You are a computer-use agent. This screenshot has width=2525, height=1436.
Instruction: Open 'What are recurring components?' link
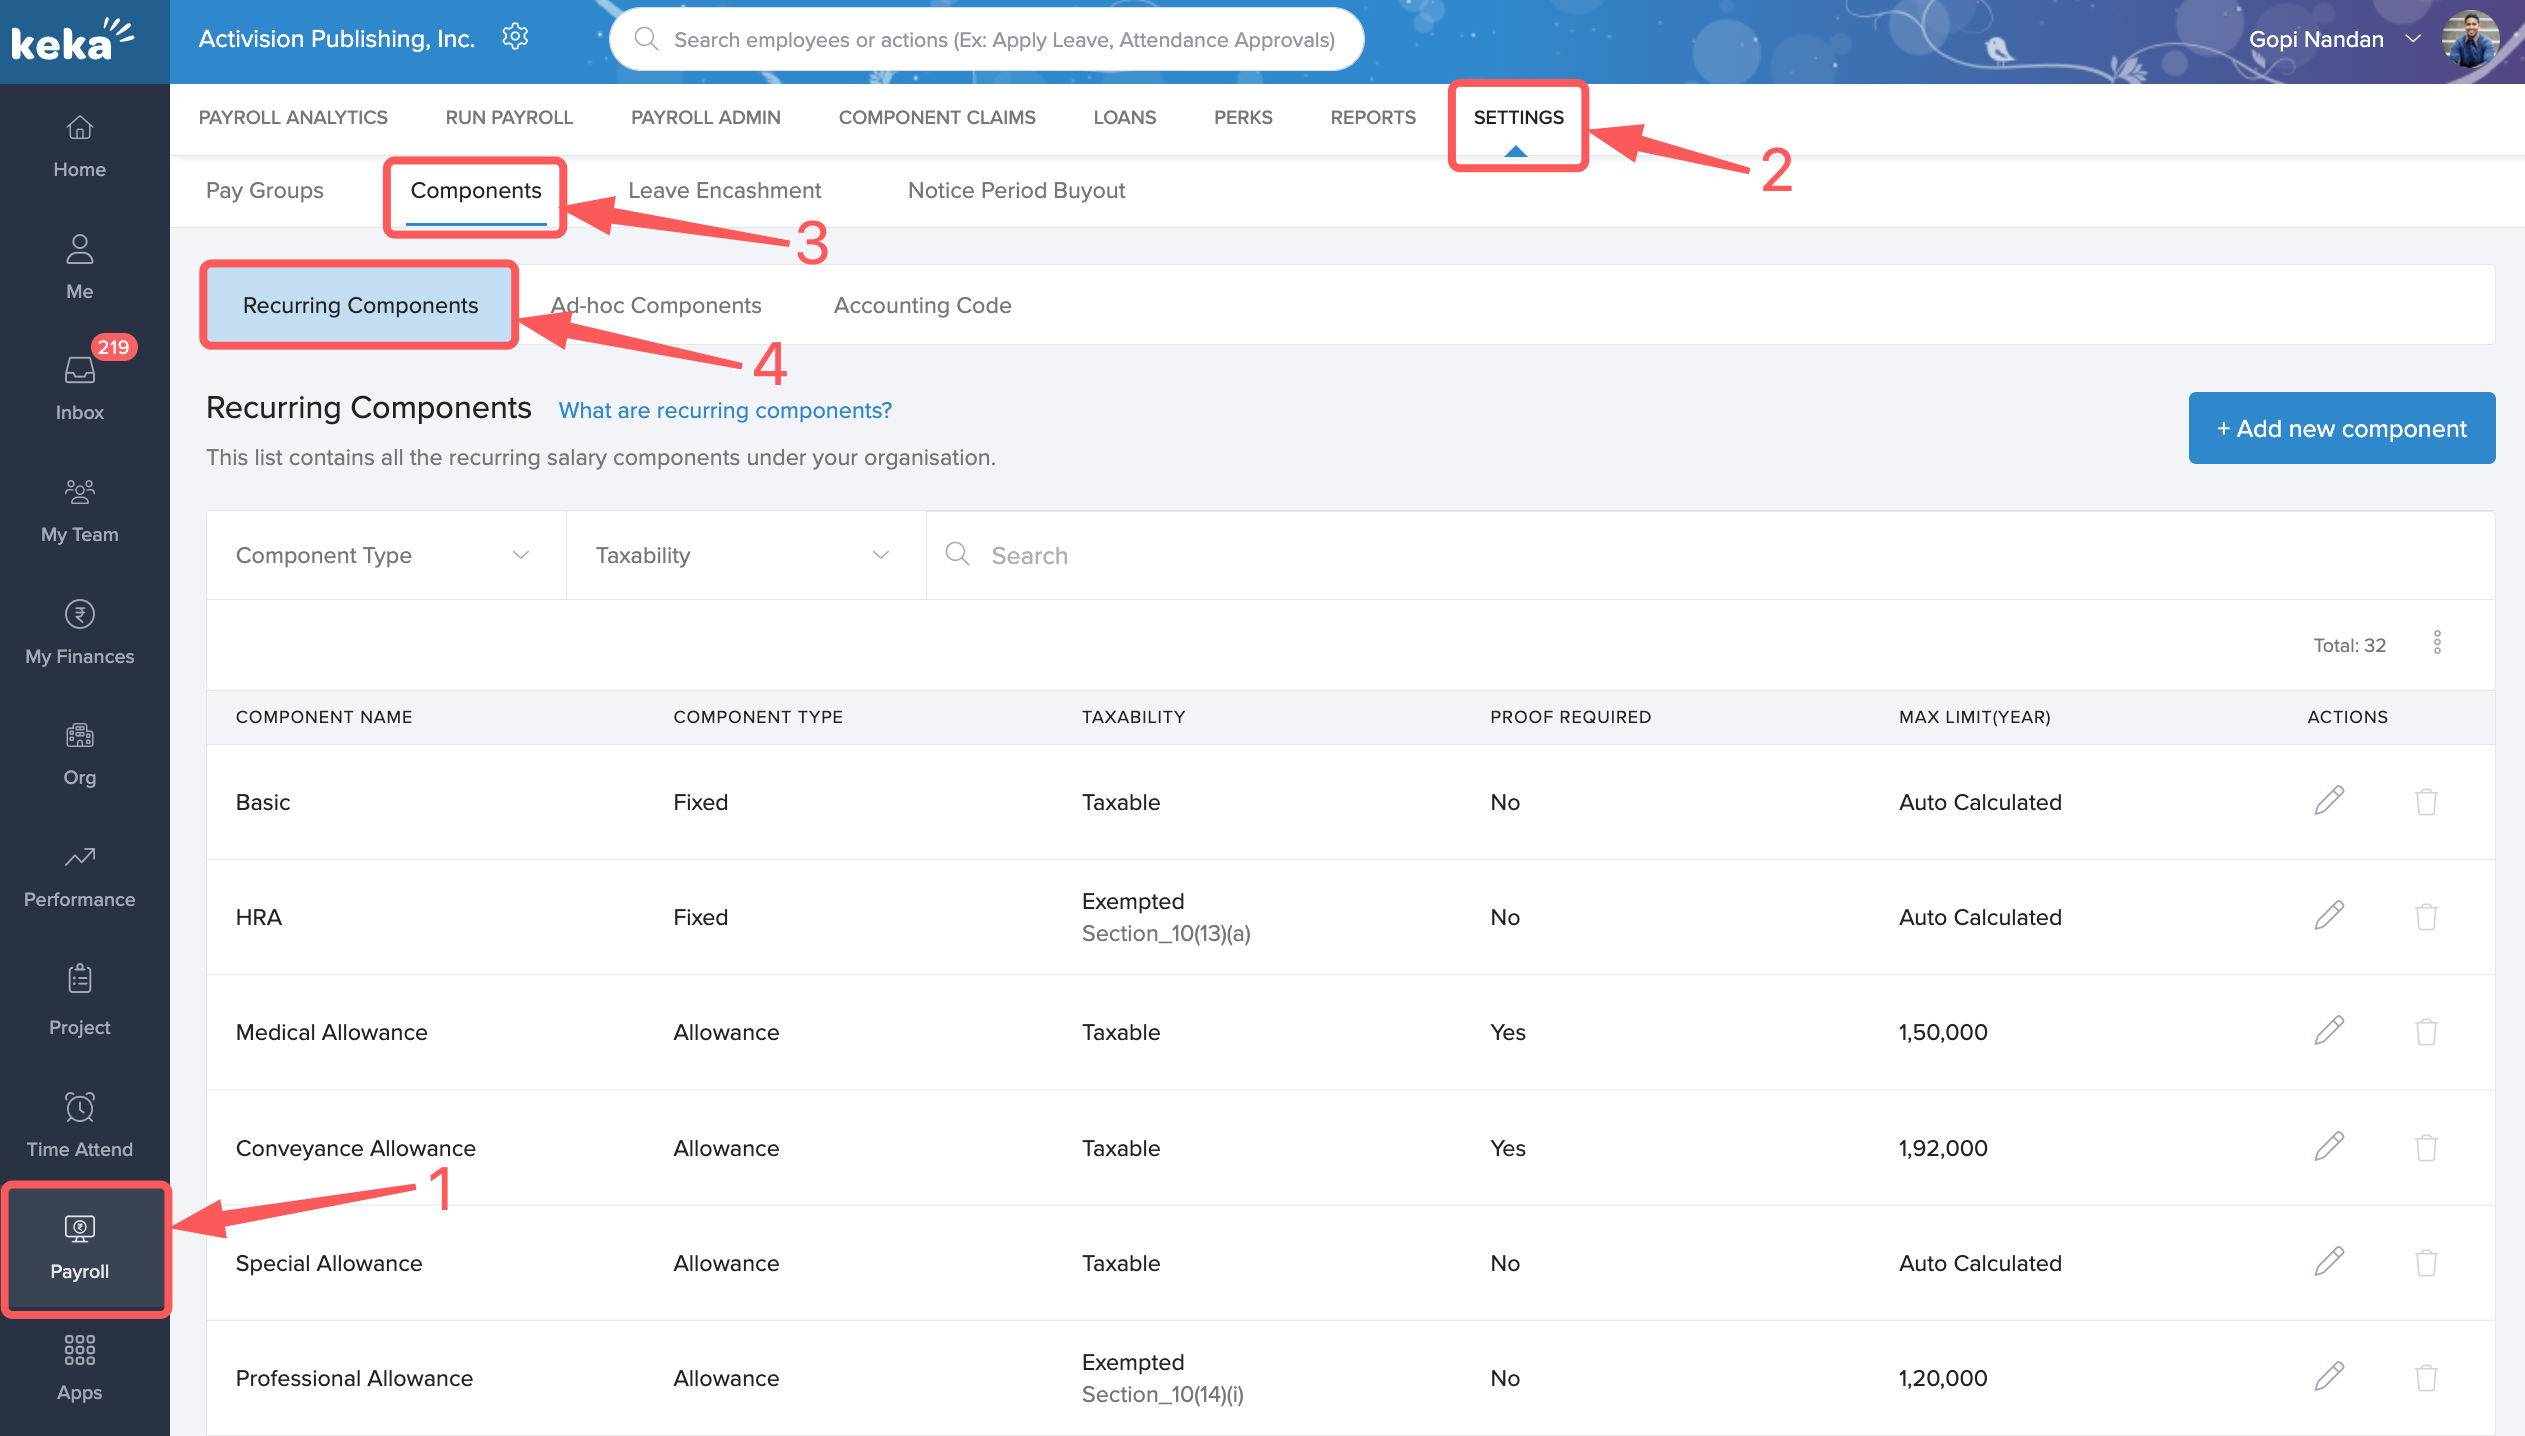(x=725, y=410)
